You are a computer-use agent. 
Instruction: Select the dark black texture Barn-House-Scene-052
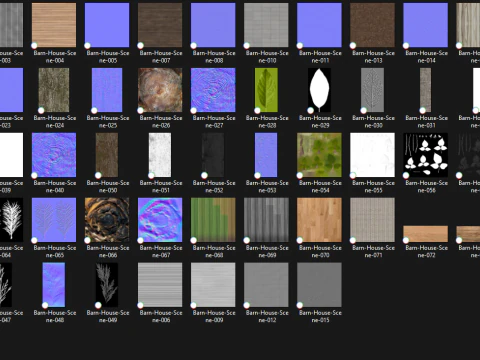[x=213, y=155]
